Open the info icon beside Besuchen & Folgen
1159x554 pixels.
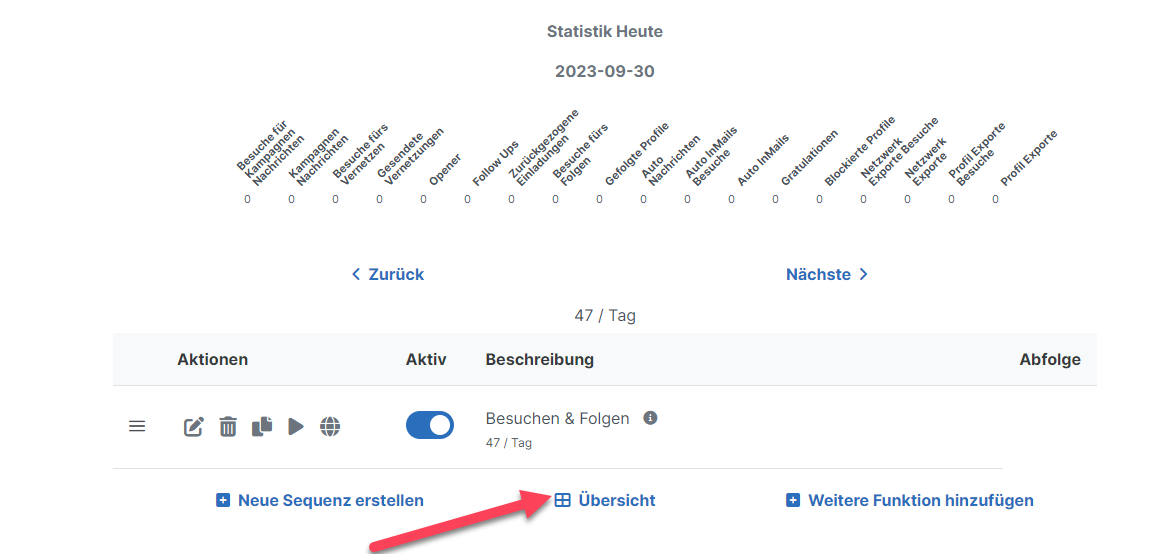[650, 418]
